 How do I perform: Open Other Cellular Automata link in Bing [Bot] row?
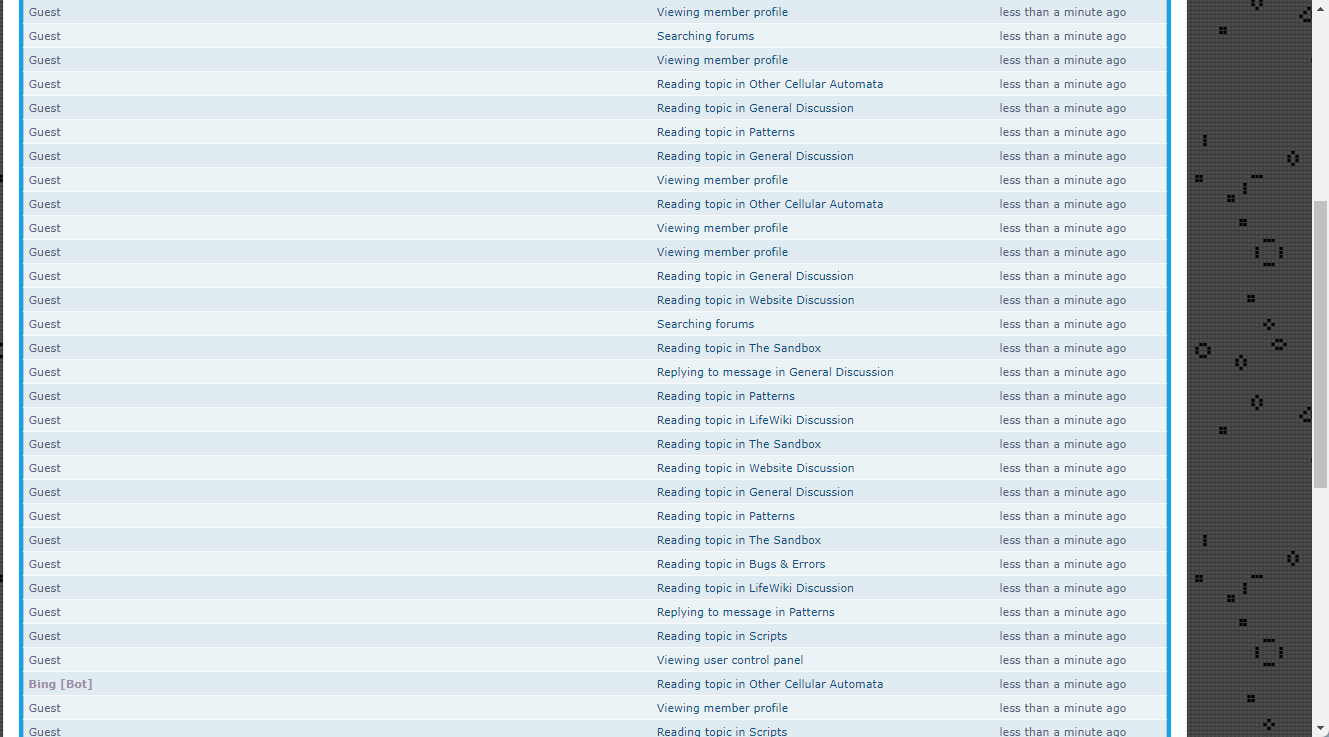[x=770, y=684]
